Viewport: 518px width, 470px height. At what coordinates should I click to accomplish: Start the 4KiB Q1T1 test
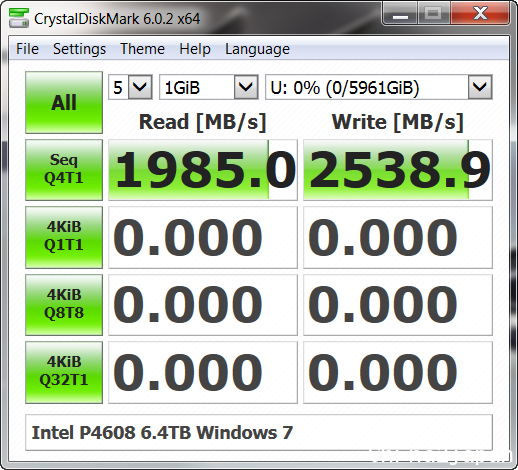pos(64,237)
